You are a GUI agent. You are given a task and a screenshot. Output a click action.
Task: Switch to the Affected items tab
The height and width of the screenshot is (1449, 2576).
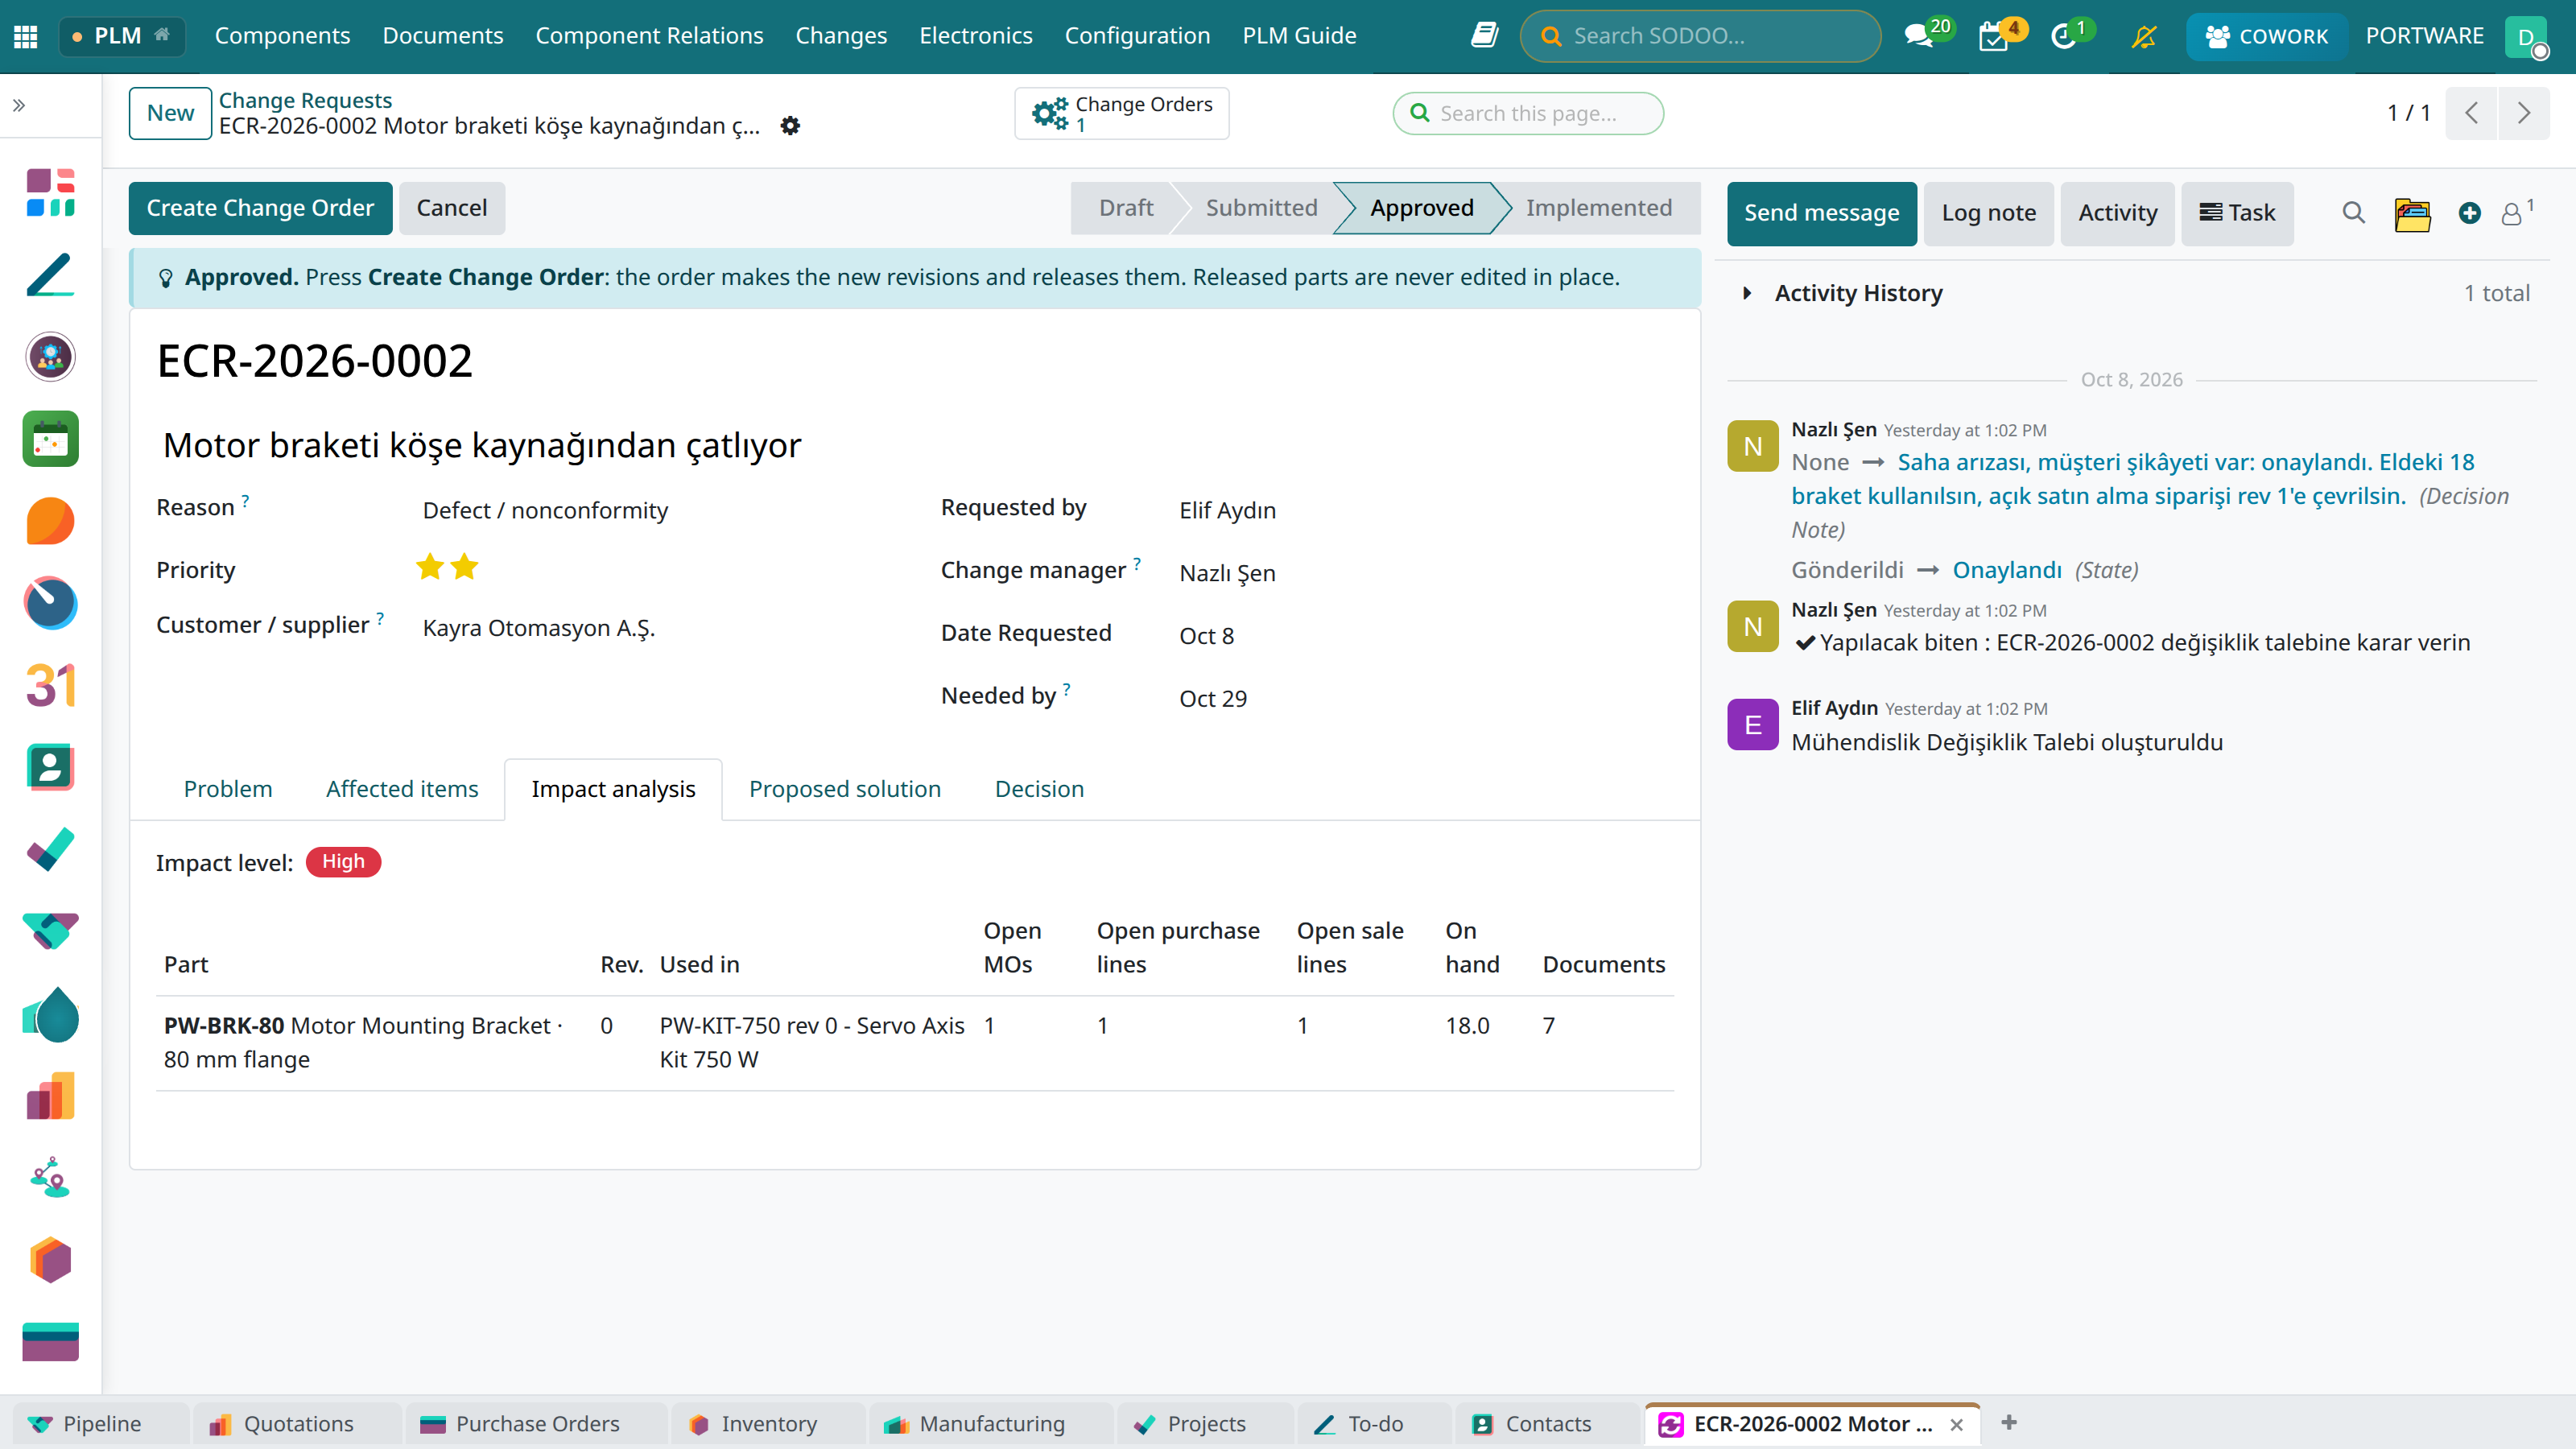coord(402,789)
